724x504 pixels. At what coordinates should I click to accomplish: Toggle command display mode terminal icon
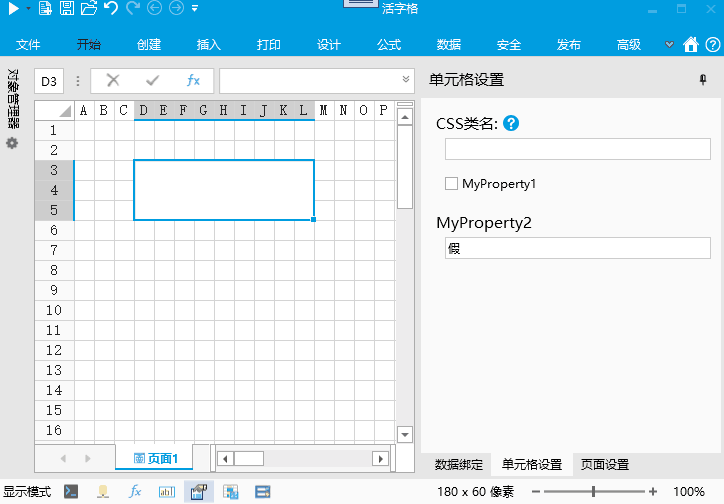tap(71, 492)
